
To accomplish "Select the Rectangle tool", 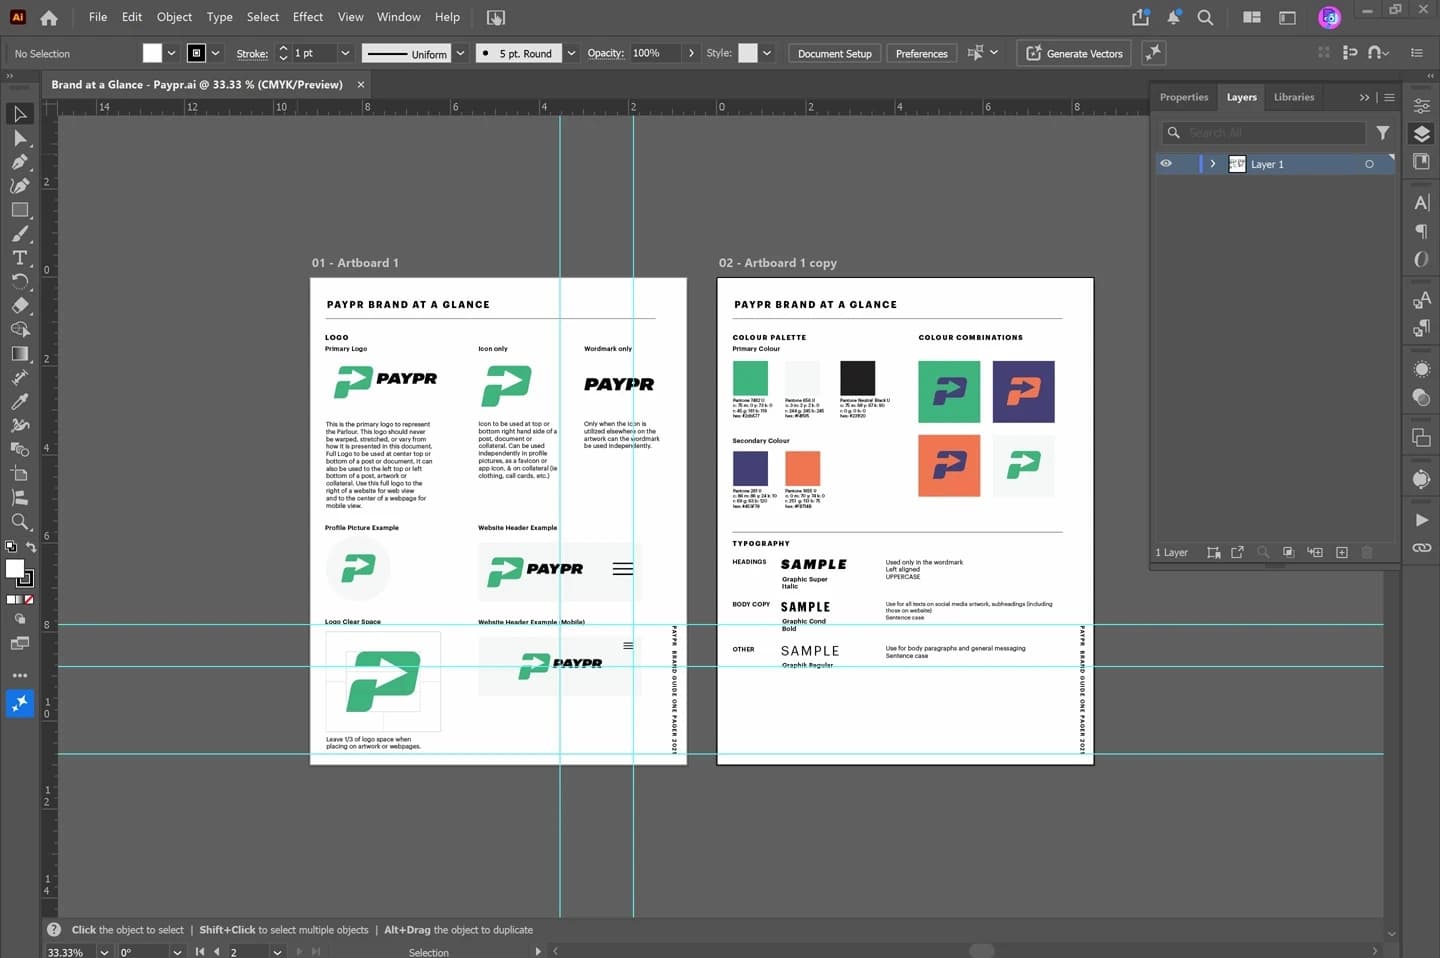I will click(19, 210).
